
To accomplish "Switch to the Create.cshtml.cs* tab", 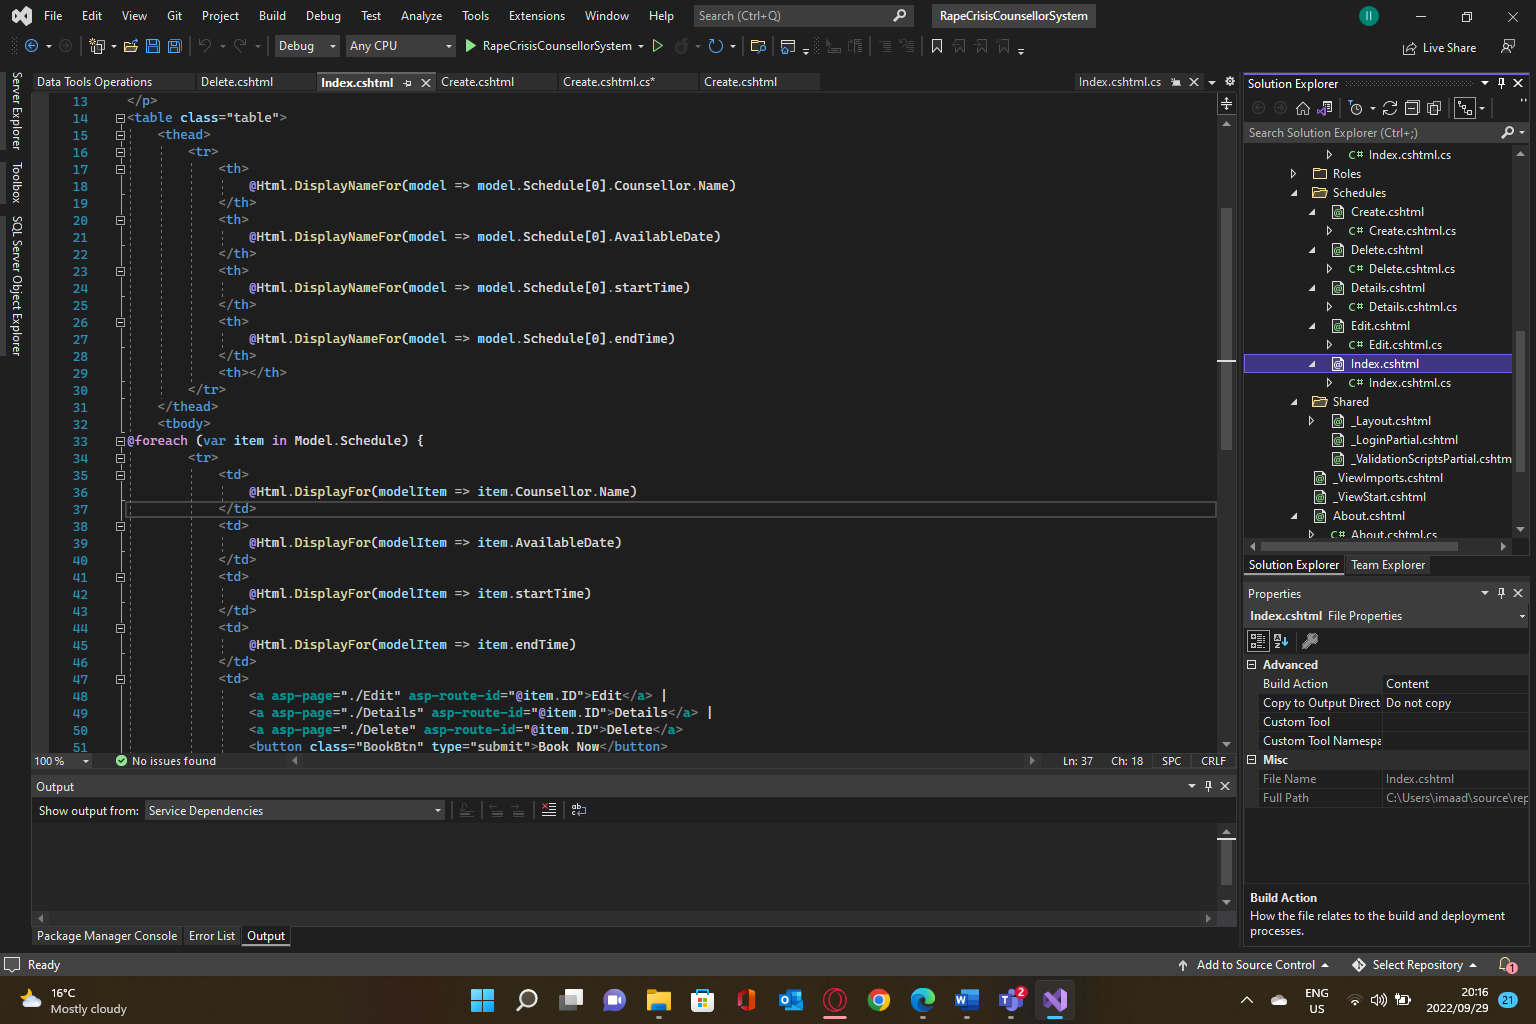I will pos(609,82).
